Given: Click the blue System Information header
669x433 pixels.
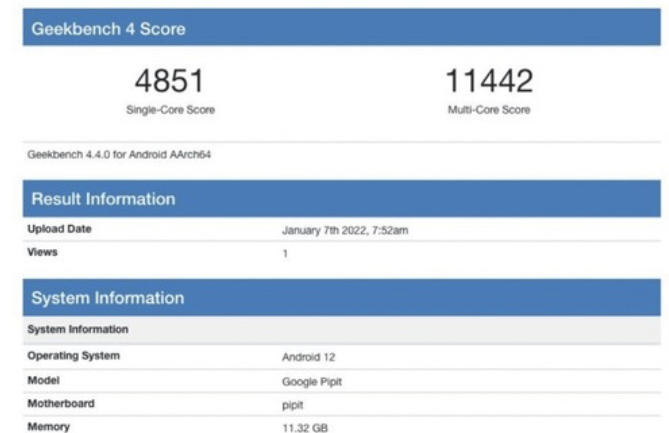Looking at the screenshot, I should click(x=342, y=298).
